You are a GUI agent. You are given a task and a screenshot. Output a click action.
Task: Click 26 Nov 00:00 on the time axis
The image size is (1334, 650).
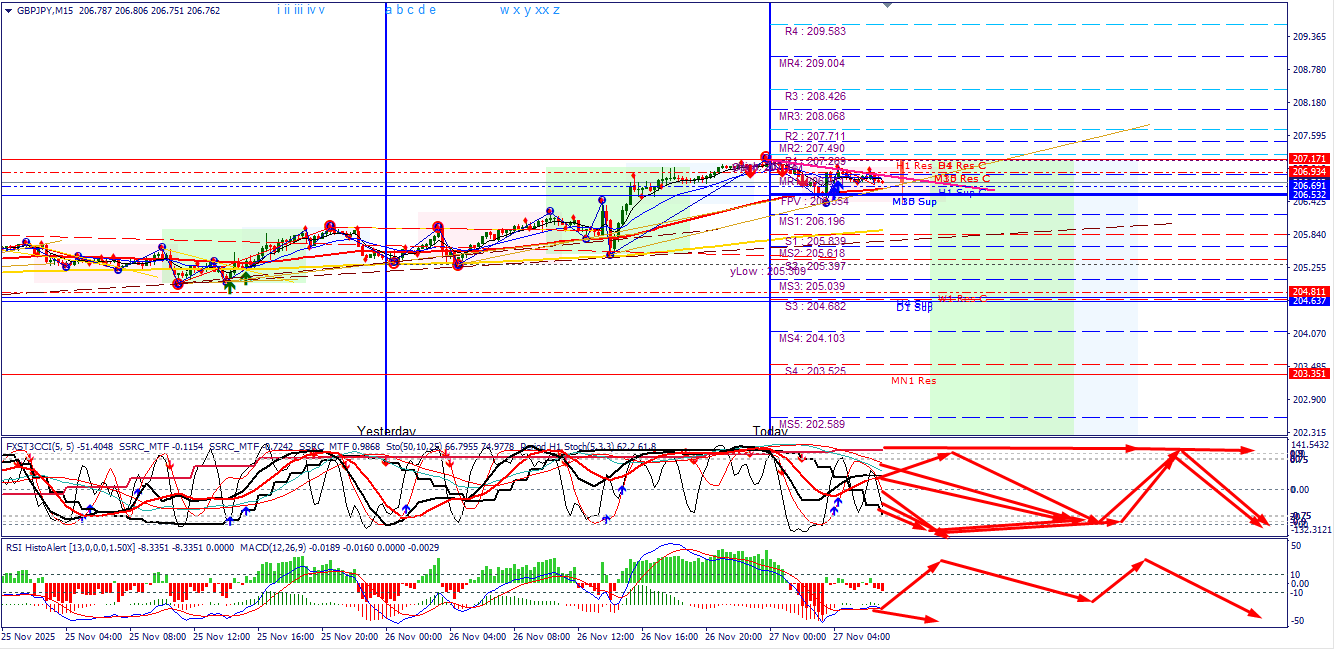(x=413, y=636)
